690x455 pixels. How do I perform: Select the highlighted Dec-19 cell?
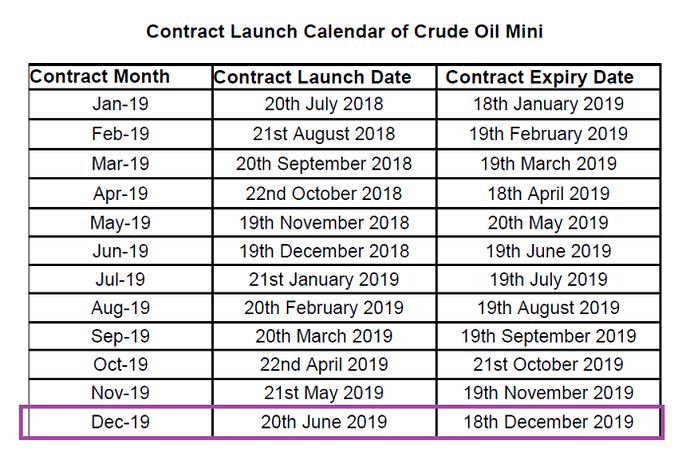[120, 422]
